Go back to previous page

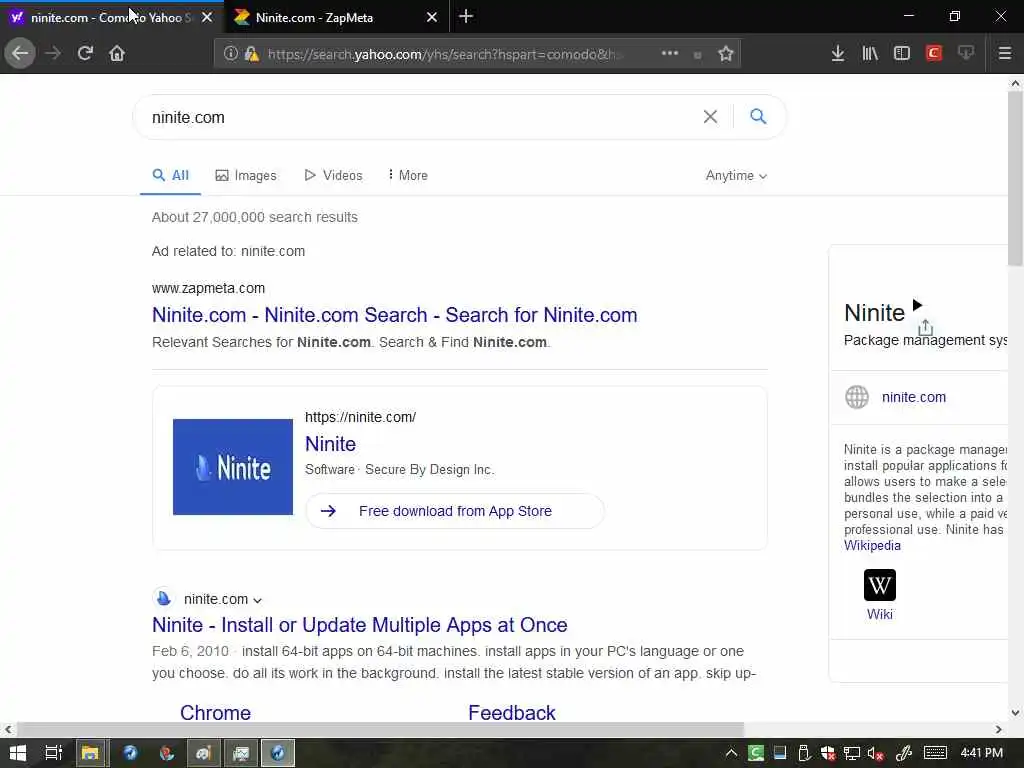[20, 54]
